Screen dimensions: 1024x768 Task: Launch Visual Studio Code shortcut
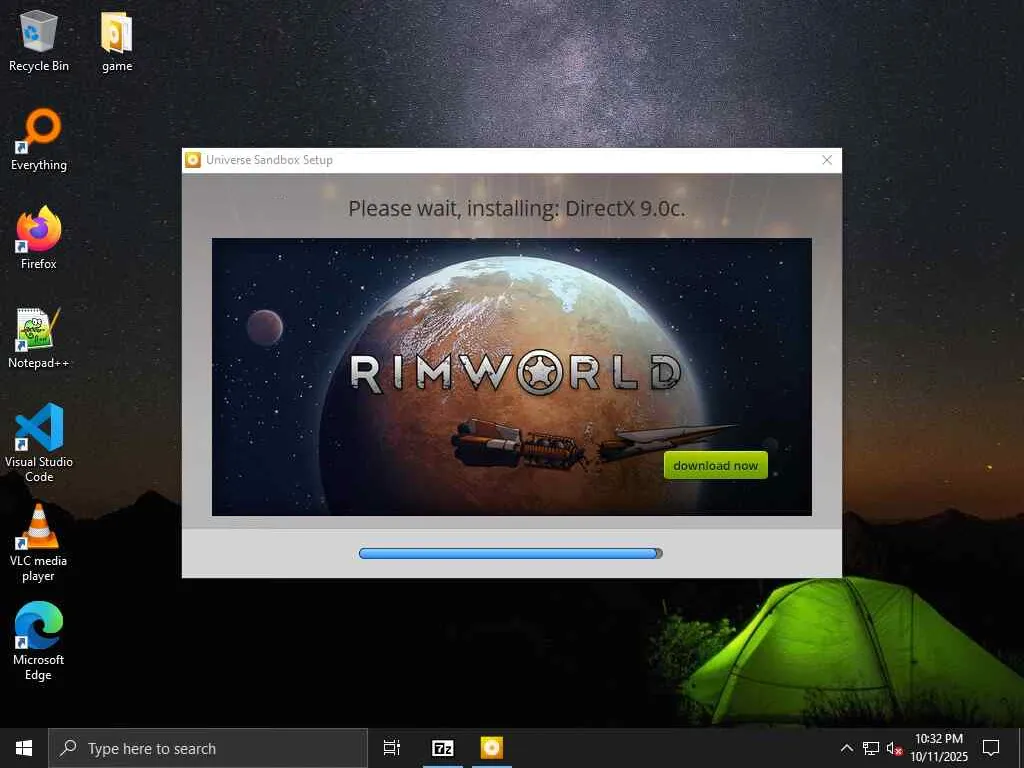click(x=39, y=443)
